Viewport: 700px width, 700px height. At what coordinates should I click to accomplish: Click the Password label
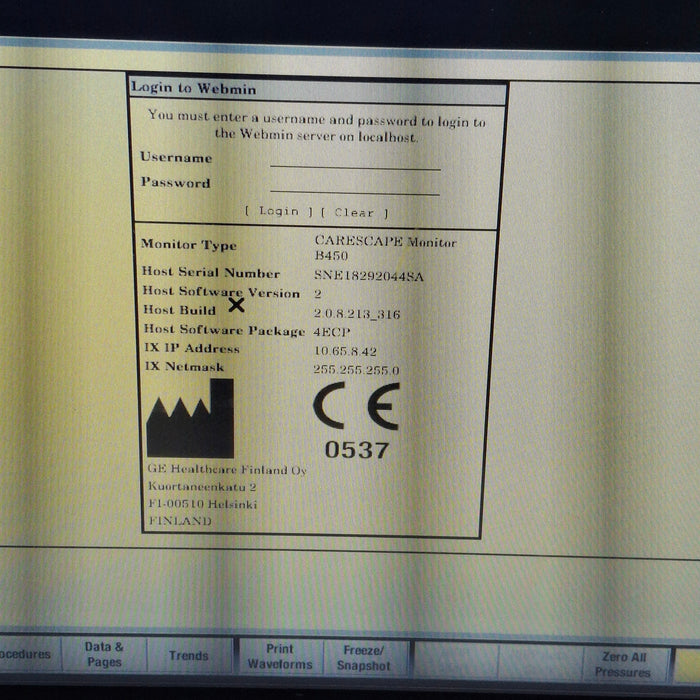176,182
